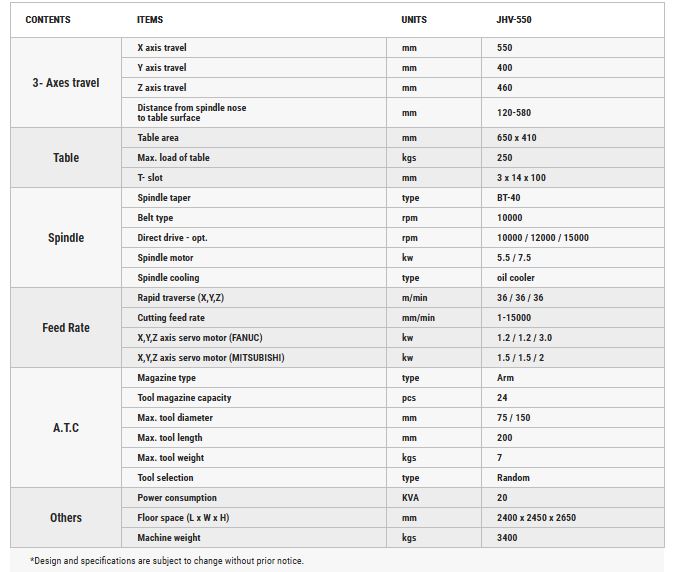Image resolution: width=680 pixels, height=572 pixels.
Task: Select the Feed Rate category cell
Action: 66,327
